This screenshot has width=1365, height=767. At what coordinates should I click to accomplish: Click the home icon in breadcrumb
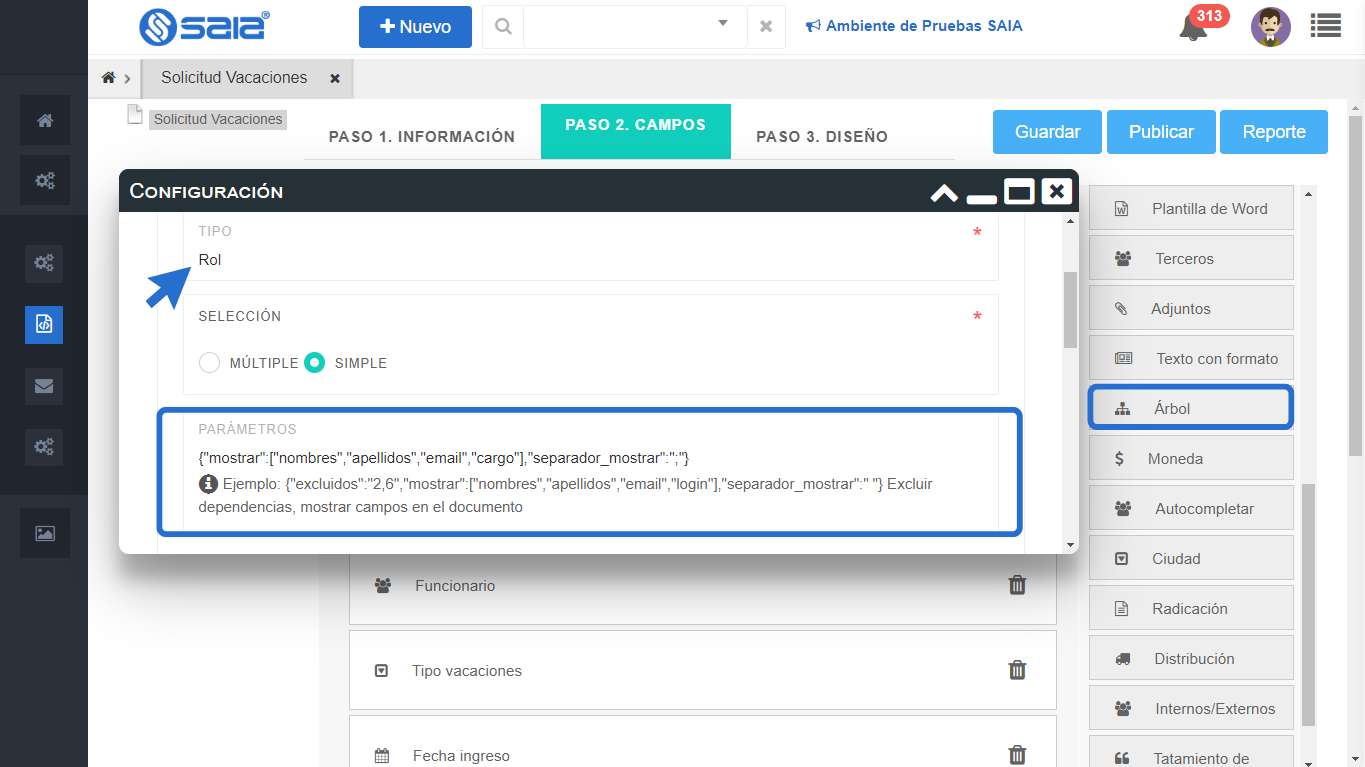coord(109,78)
